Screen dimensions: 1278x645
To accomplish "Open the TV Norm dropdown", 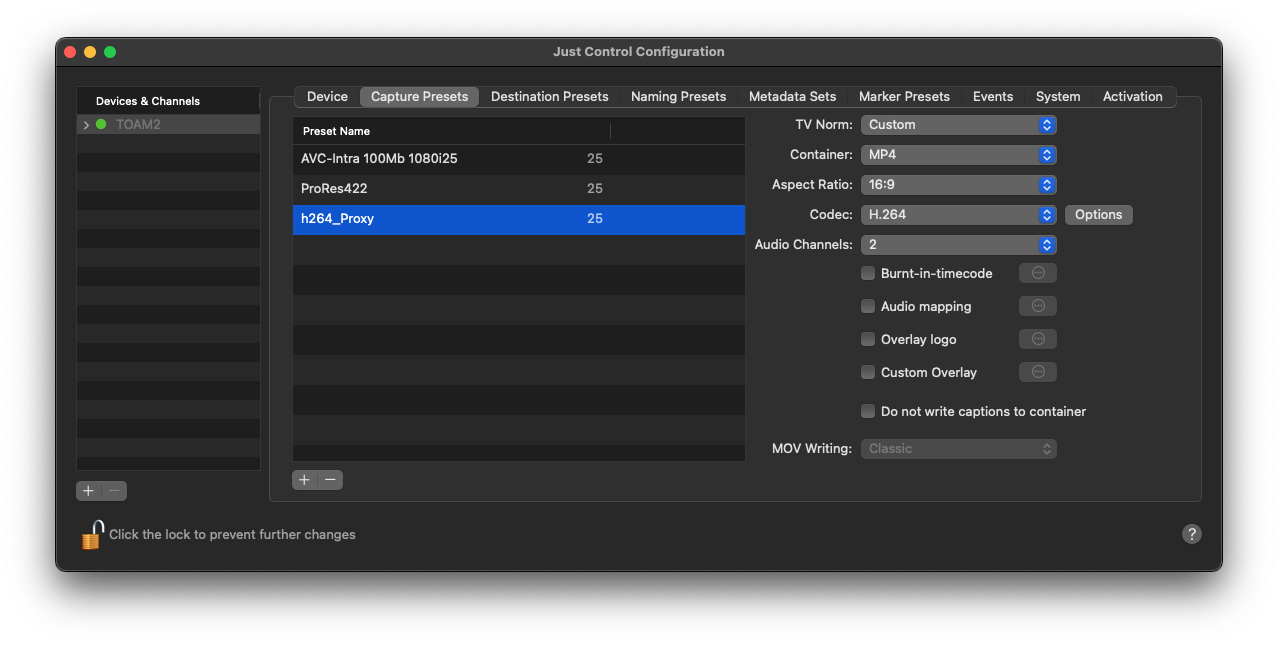I will tap(958, 125).
